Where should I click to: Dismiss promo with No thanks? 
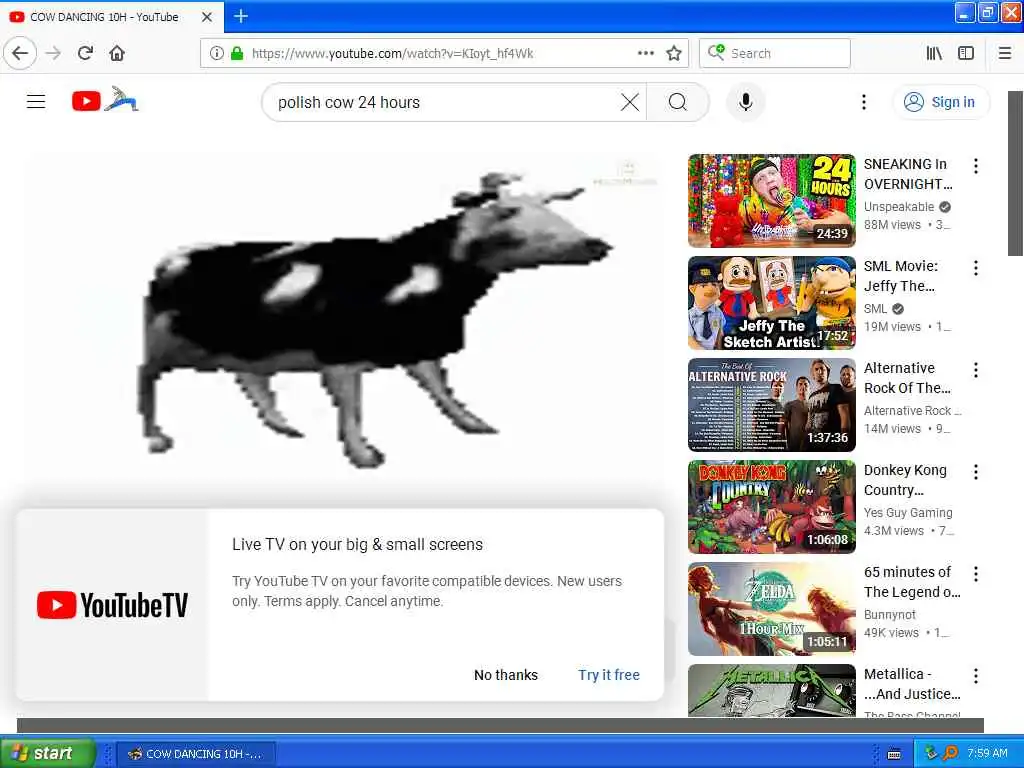[506, 675]
